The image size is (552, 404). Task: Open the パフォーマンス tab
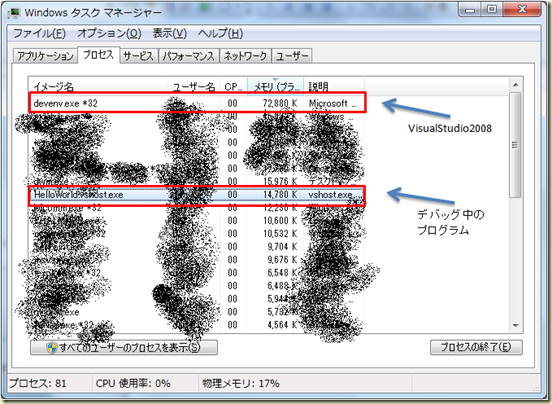click(188, 56)
